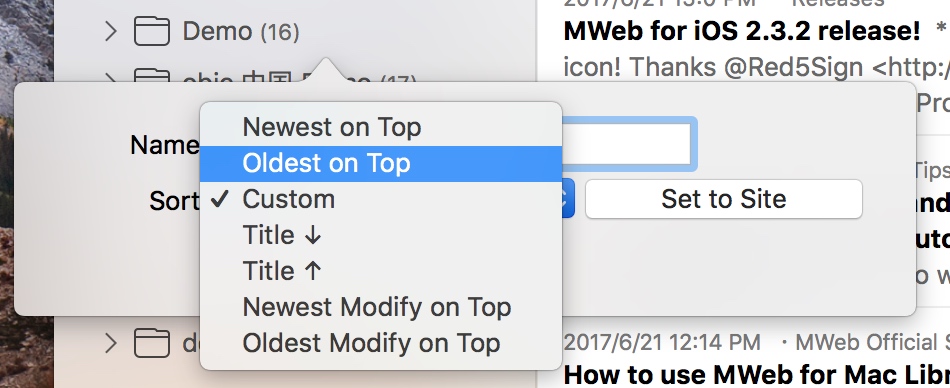Screen dimensions: 950x388
Task: Click the Set to Site button
Action: click(723, 199)
